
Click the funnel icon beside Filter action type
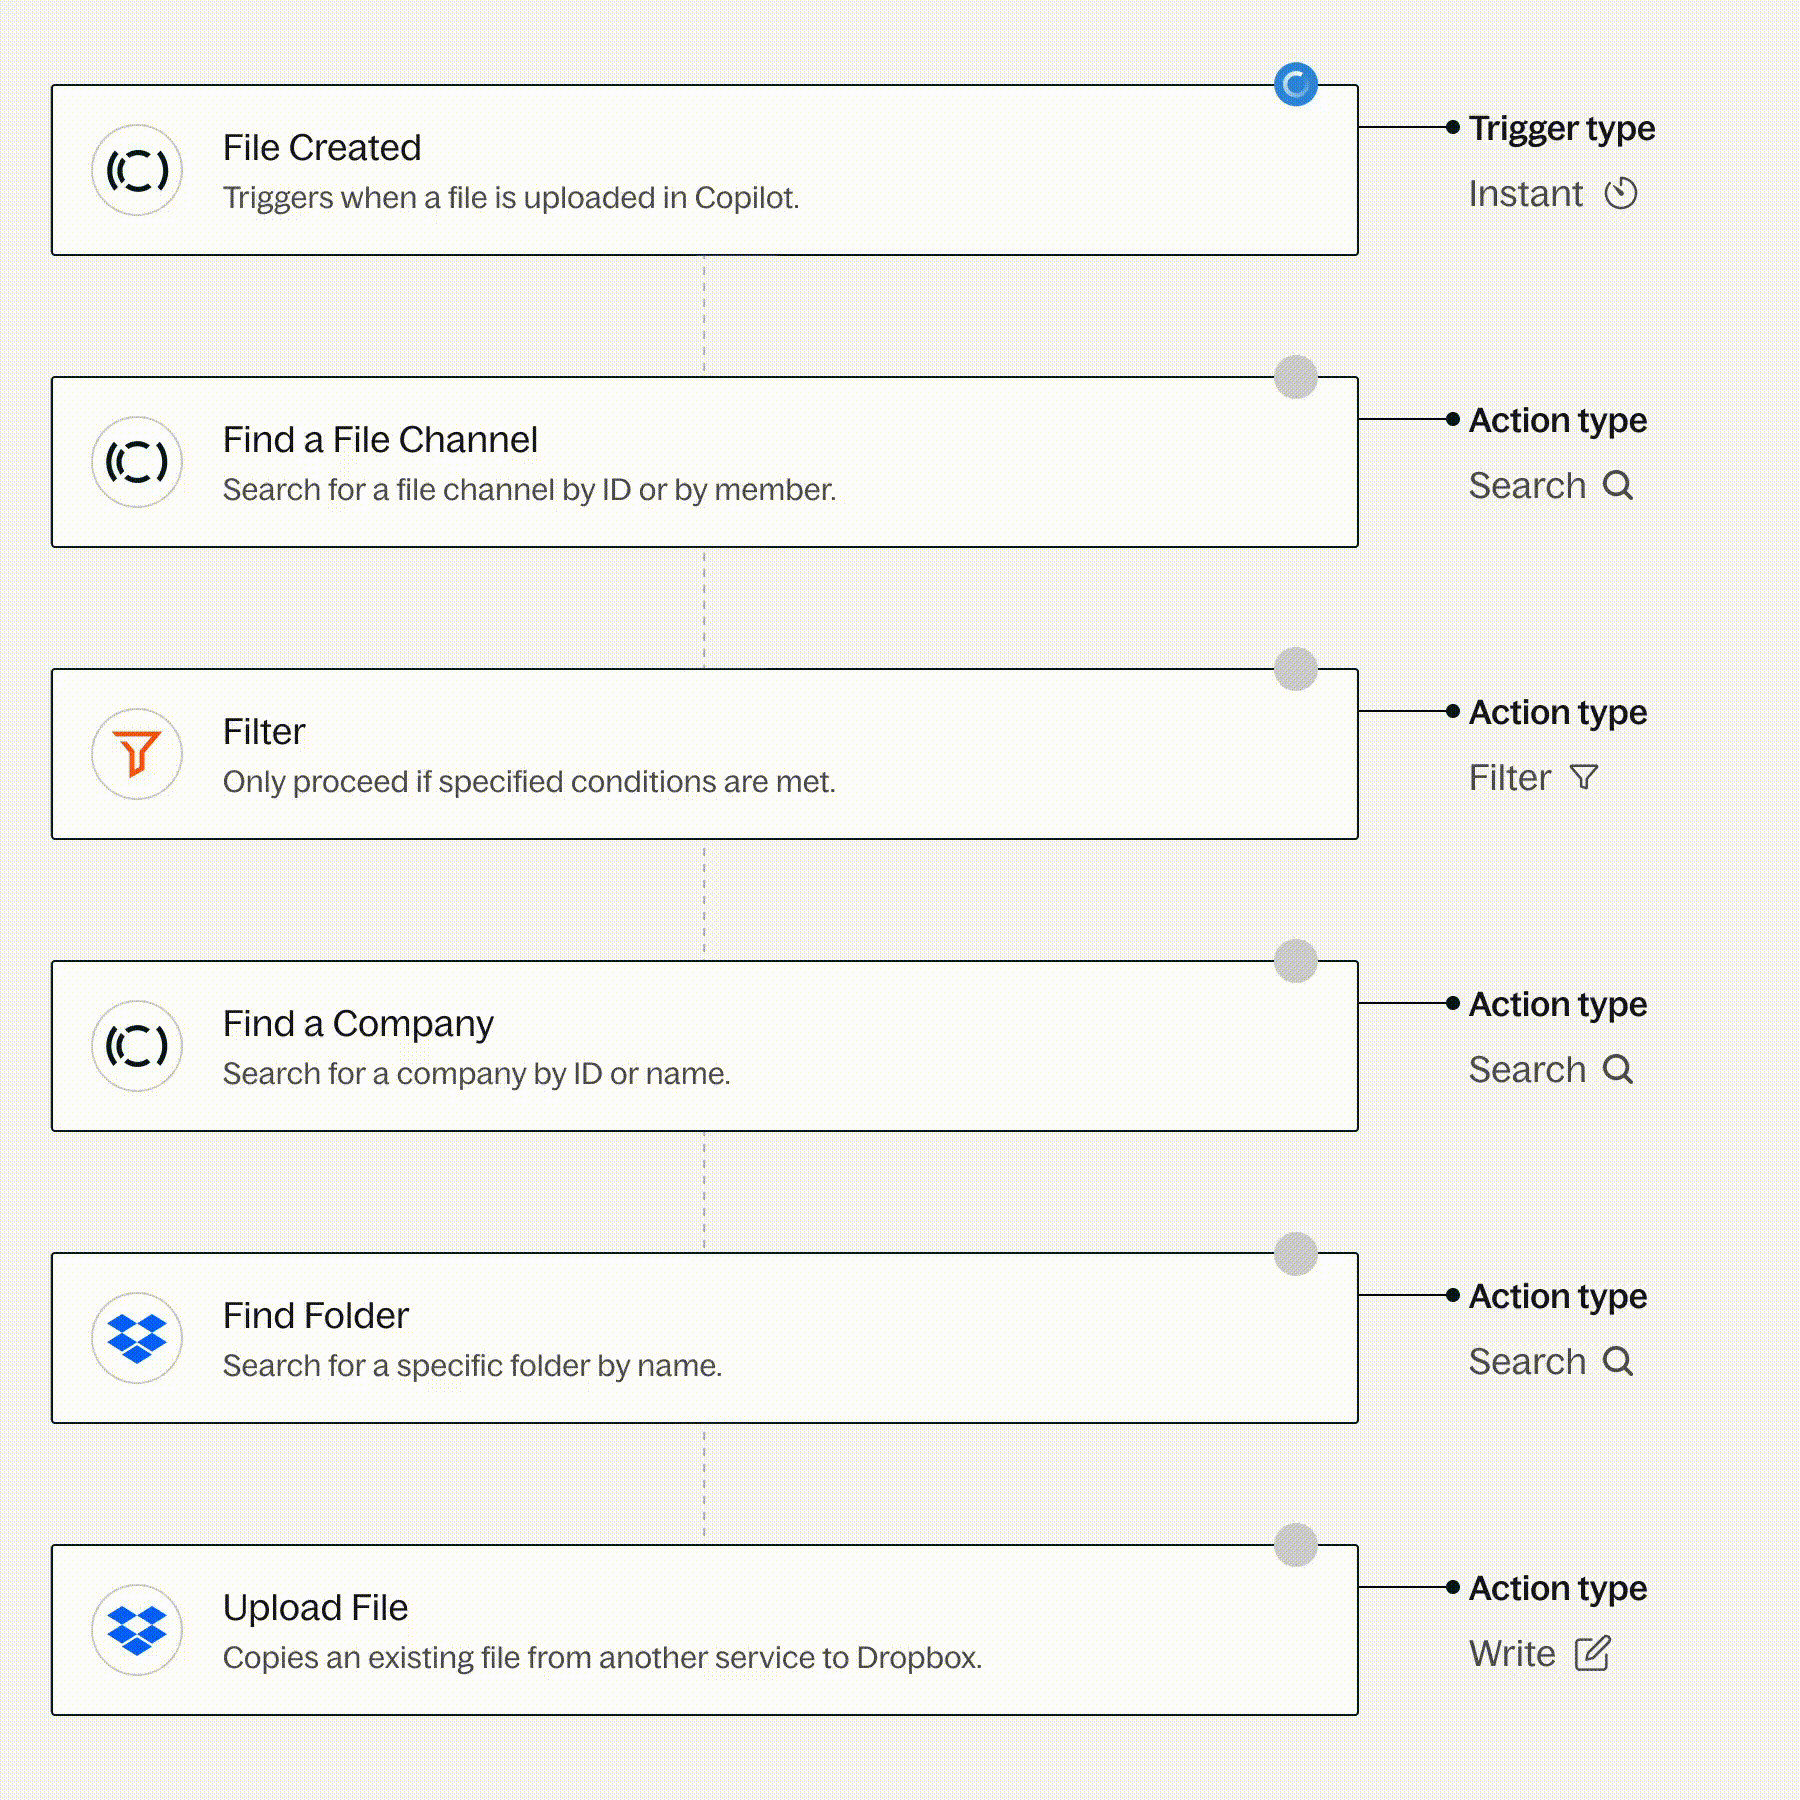pos(1584,777)
